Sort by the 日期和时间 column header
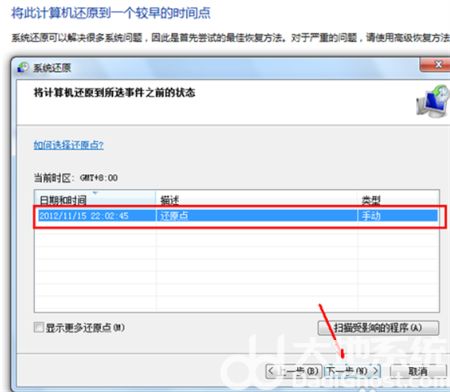The image size is (450, 392). (95, 199)
